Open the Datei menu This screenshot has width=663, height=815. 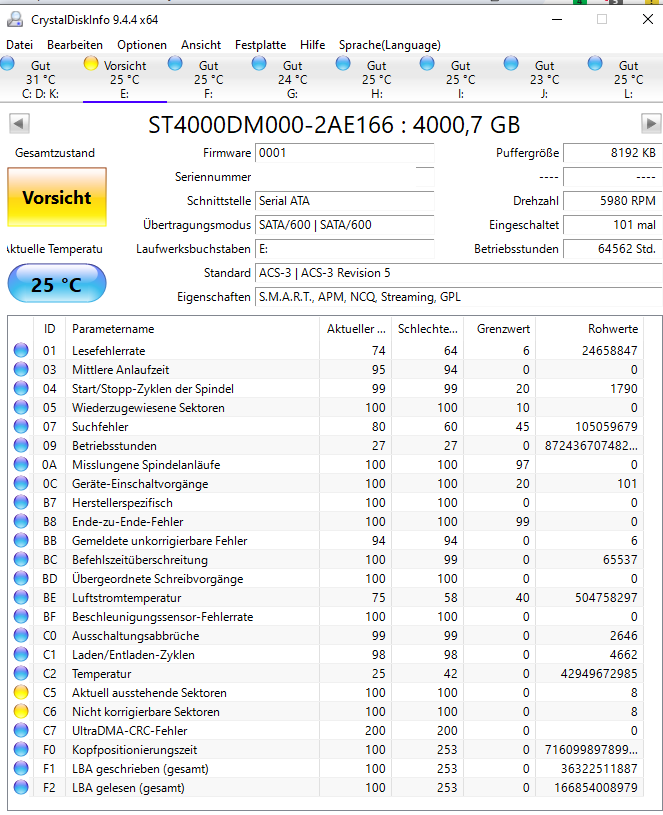(19, 45)
